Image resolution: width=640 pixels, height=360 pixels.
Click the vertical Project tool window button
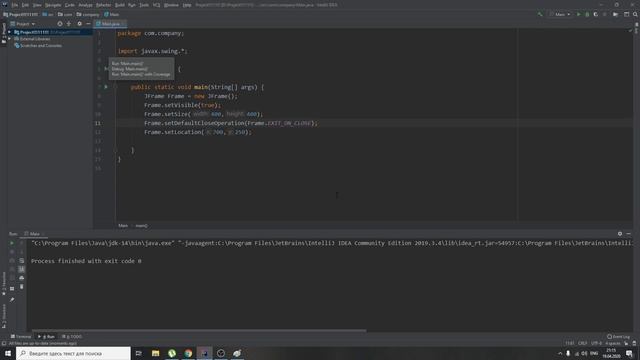coord(4,32)
